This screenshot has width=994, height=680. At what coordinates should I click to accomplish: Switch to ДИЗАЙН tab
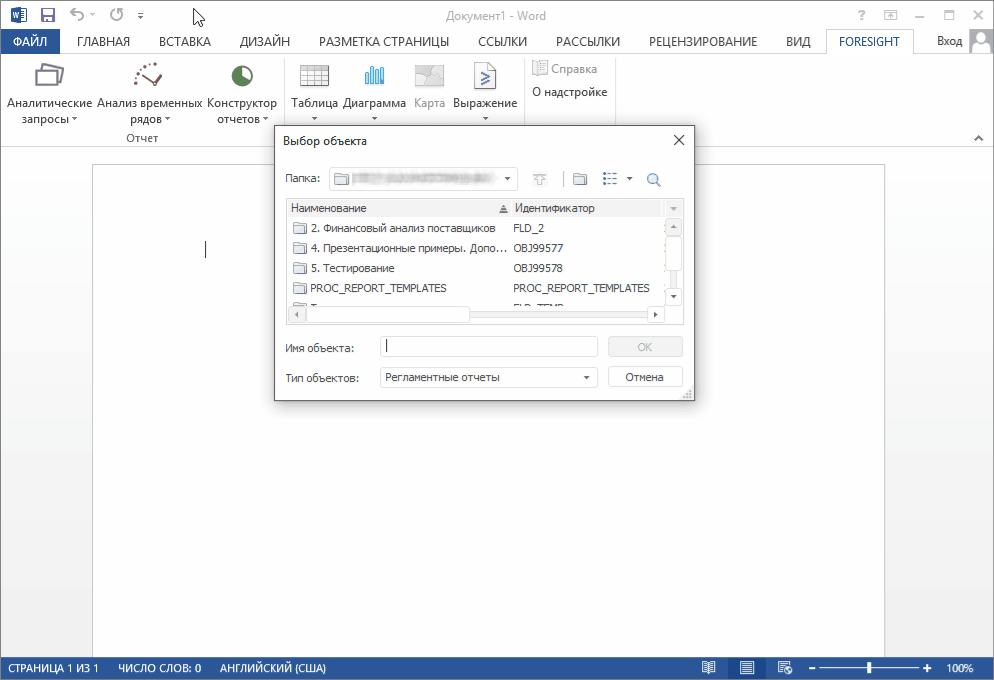click(265, 42)
